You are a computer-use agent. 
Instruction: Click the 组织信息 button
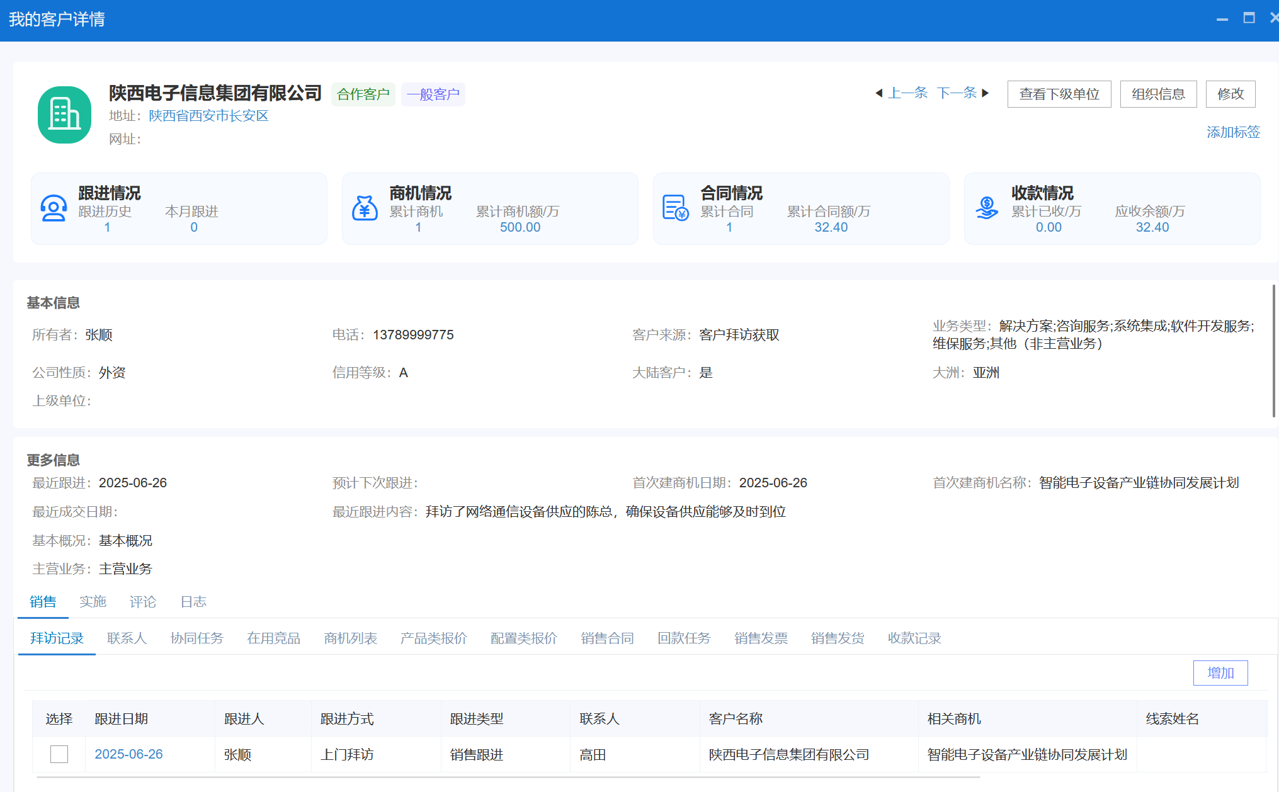click(x=1157, y=93)
